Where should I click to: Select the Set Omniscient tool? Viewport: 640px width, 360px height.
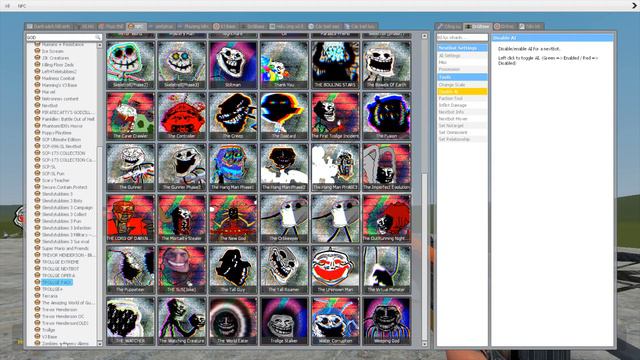pos(462,133)
